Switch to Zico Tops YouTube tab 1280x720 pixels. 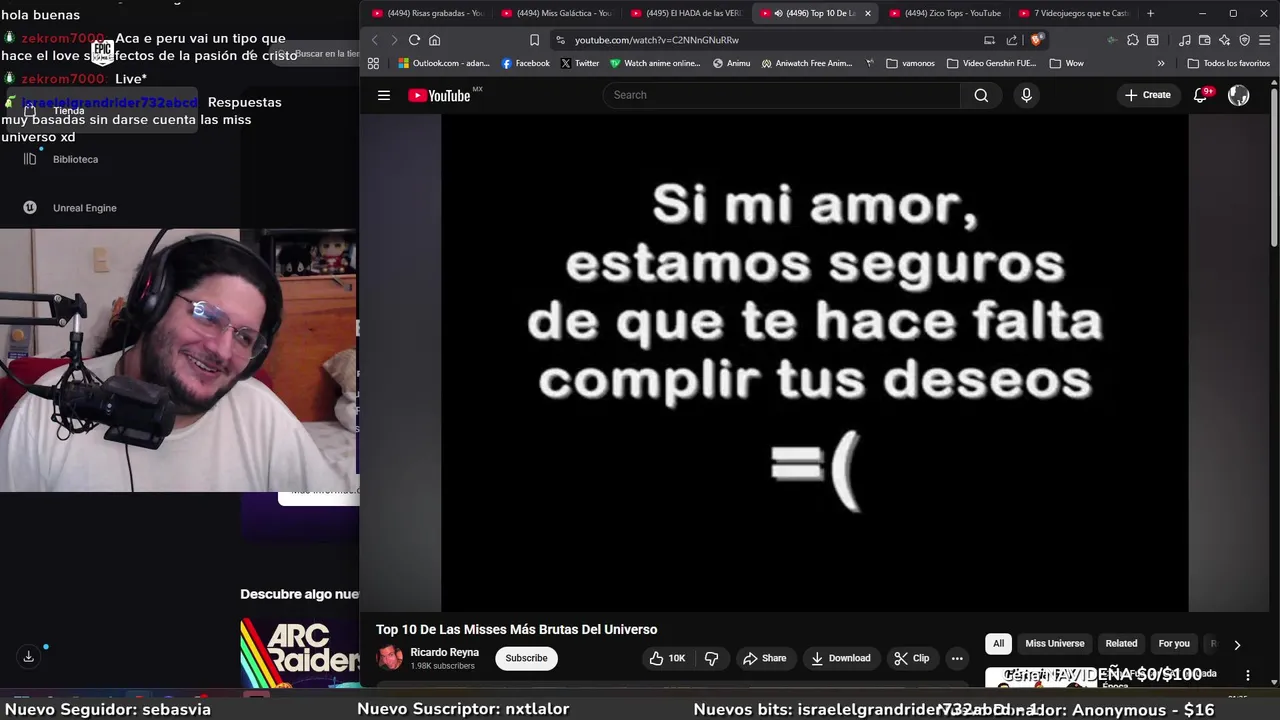point(944,13)
